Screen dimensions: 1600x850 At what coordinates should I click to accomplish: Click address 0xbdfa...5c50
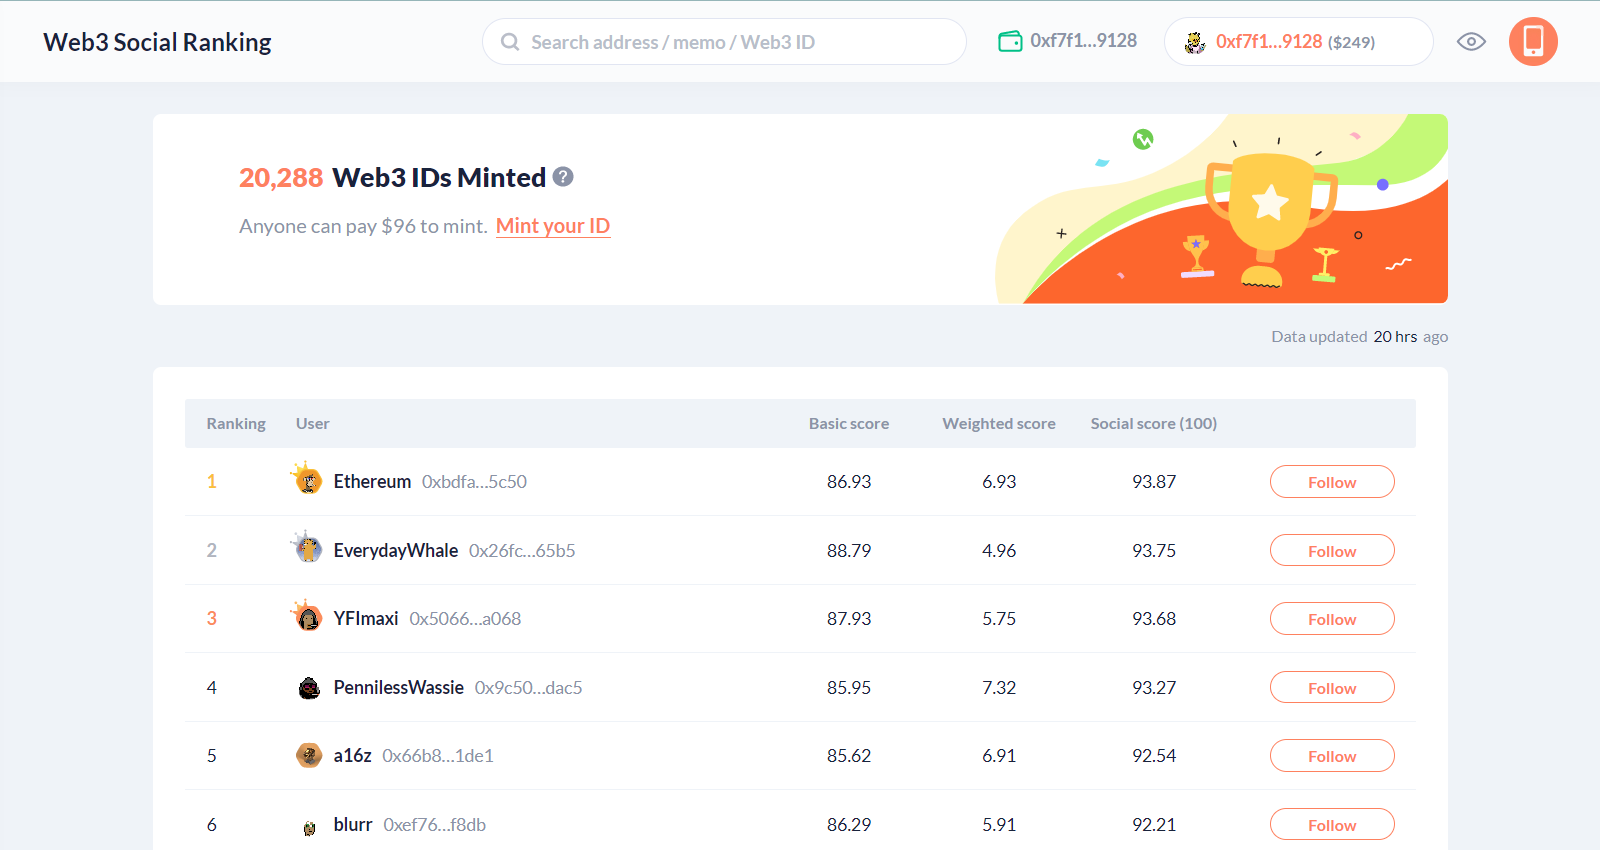(474, 482)
